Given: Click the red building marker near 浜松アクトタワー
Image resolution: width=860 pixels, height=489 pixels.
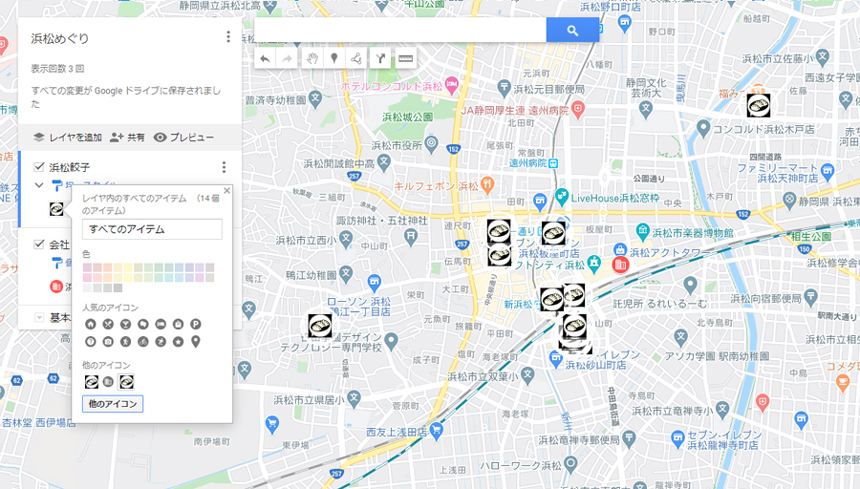Looking at the screenshot, I should click(x=620, y=265).
